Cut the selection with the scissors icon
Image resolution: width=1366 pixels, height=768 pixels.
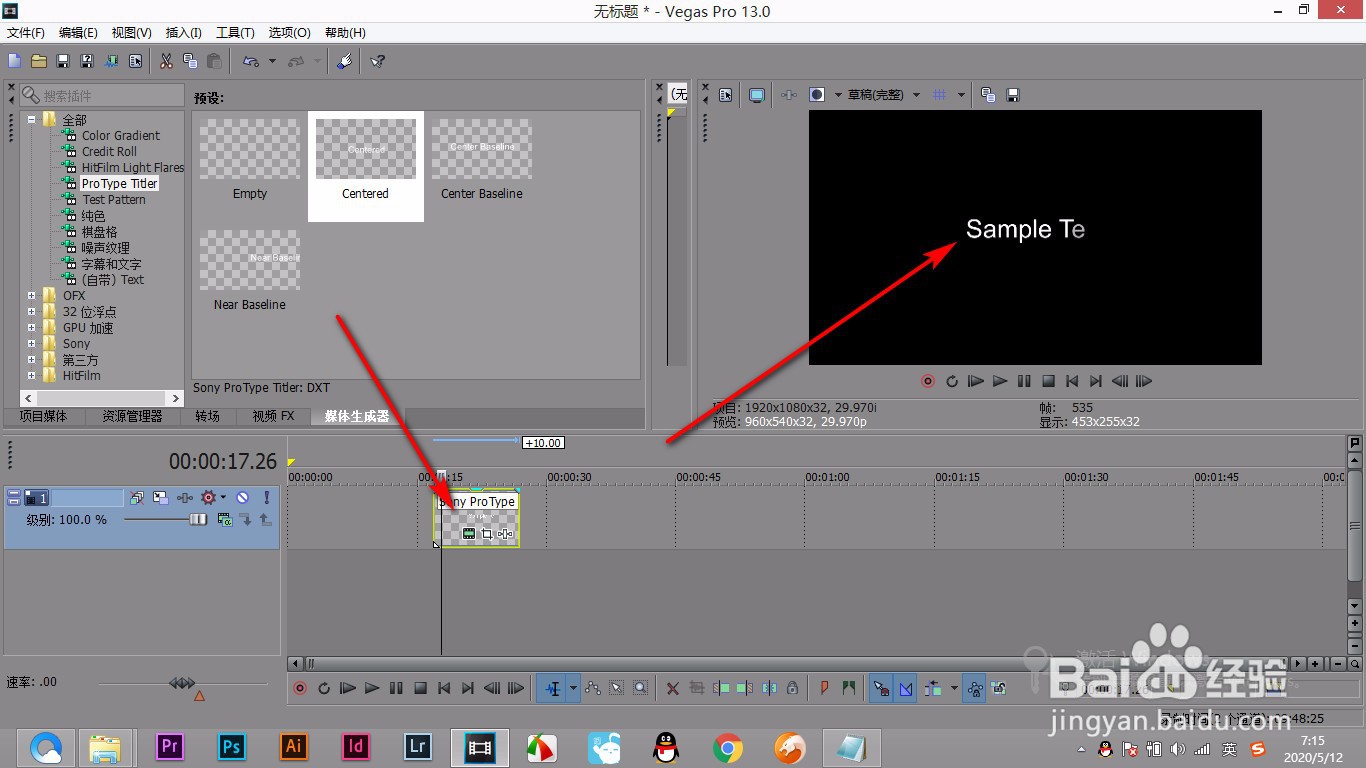click(x=166, y=61)
